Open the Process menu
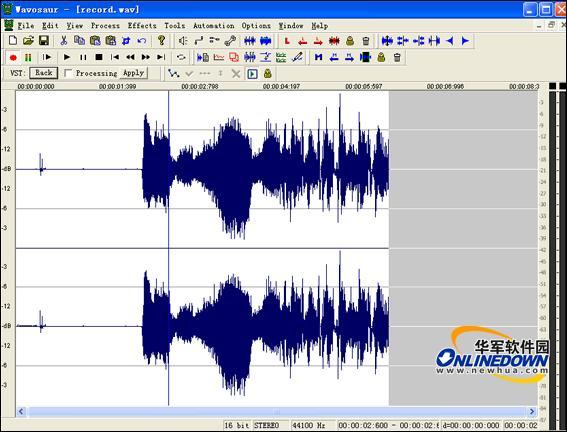567x432 pixels. tap(105, 26)
